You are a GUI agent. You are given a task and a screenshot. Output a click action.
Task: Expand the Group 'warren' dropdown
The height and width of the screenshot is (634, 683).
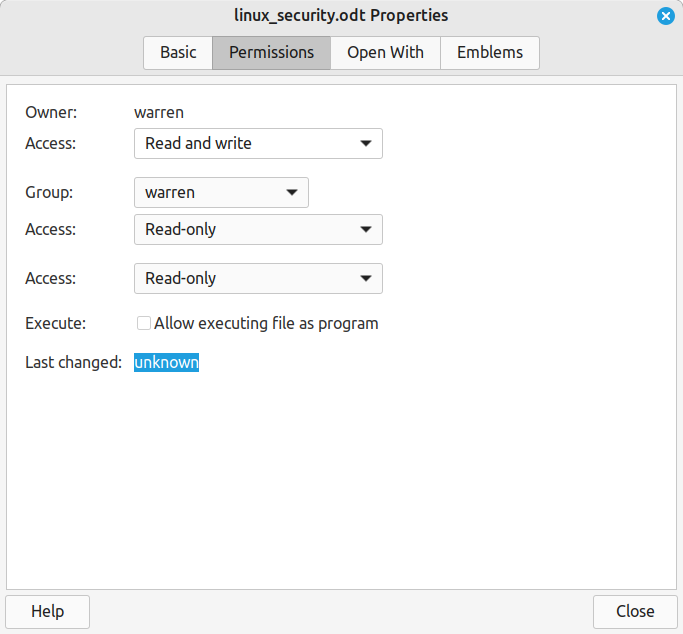pyautogui.click(x=221, y=192)
